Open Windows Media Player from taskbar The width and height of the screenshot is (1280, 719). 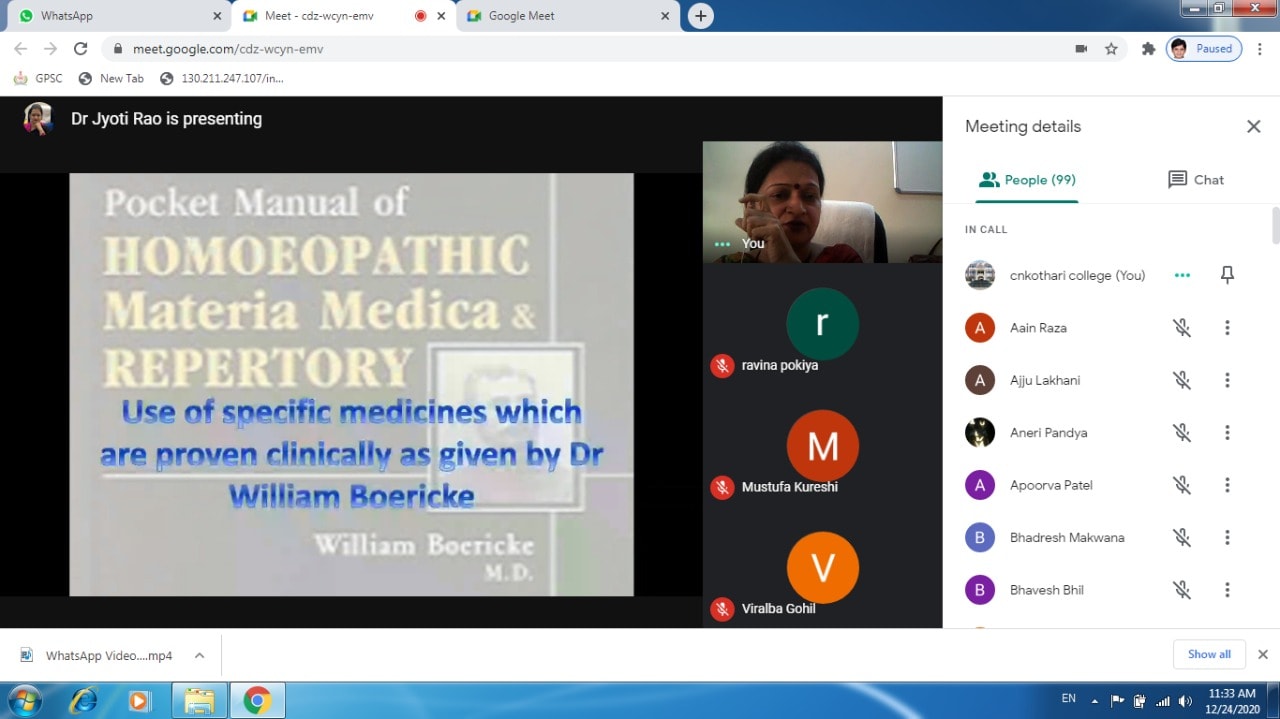coord(139,701)
